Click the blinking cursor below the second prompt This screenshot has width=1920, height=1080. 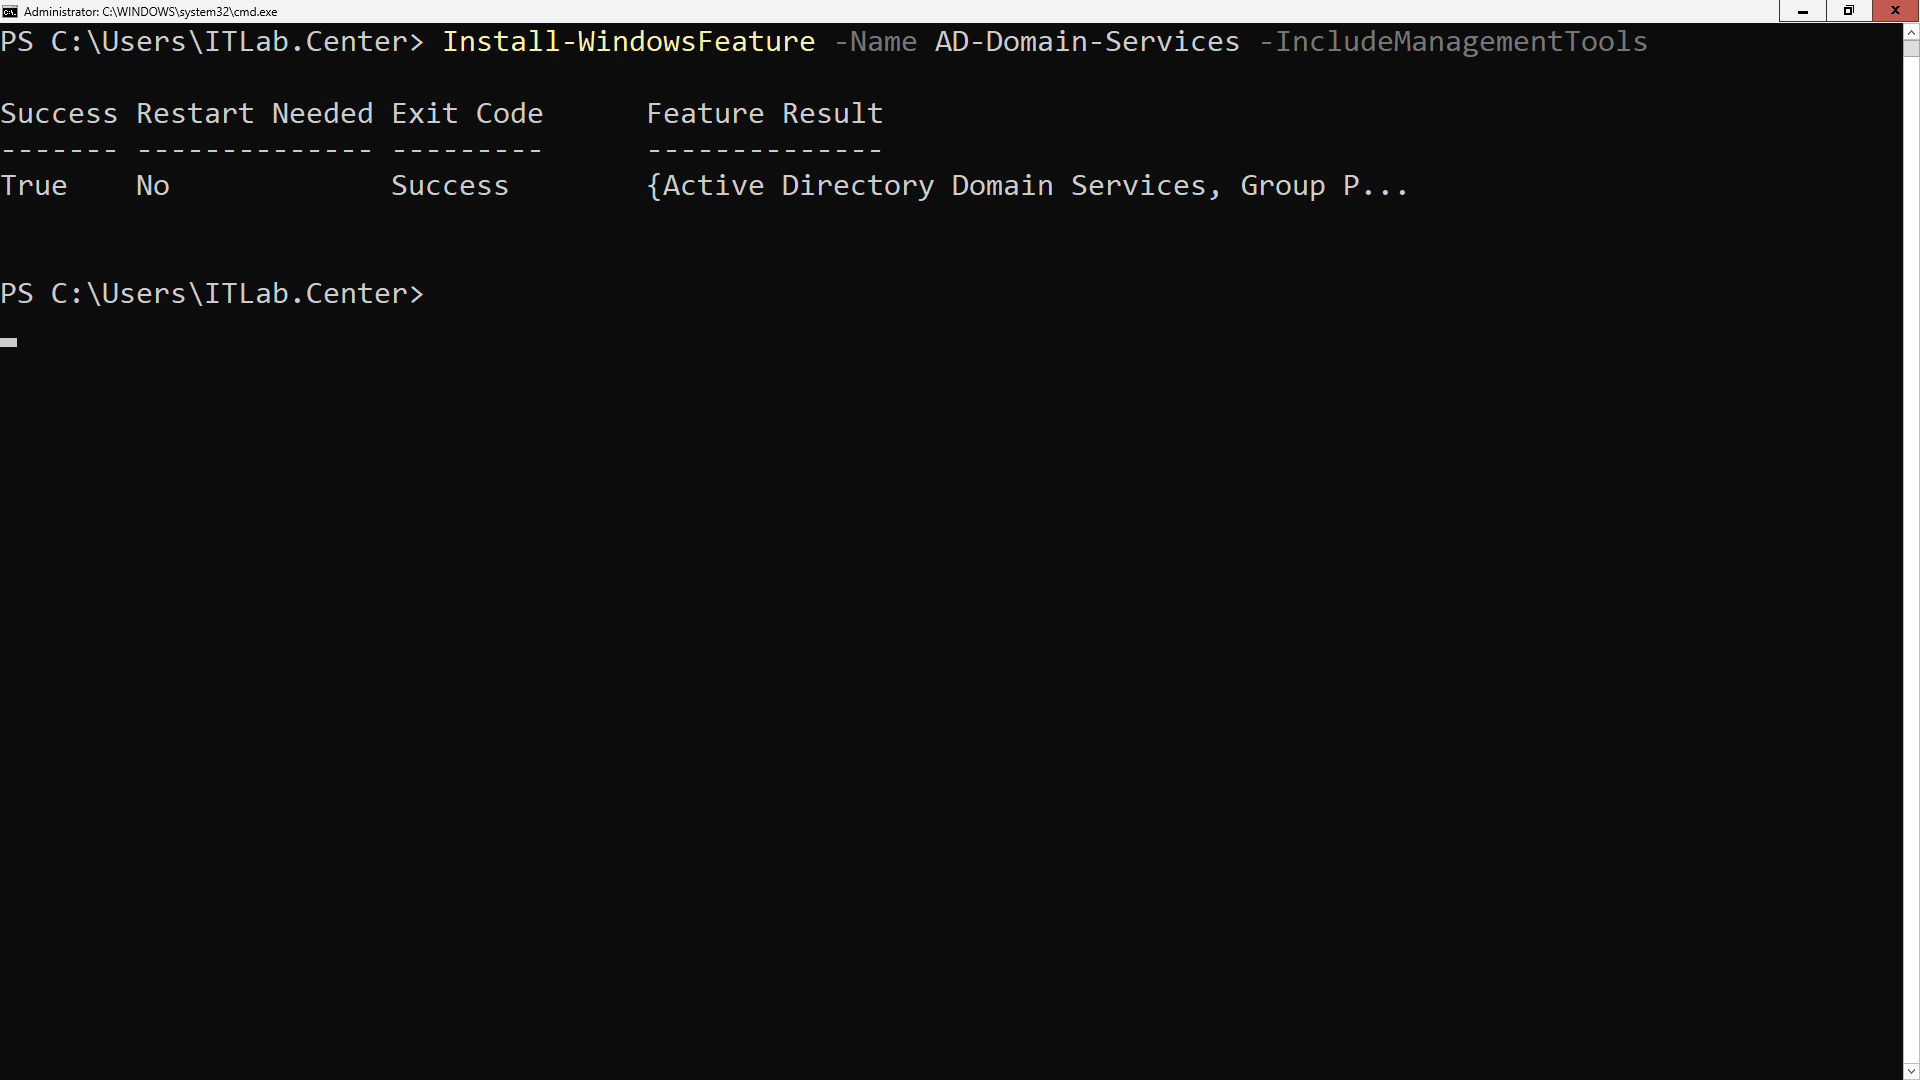(x=9, y=343)
